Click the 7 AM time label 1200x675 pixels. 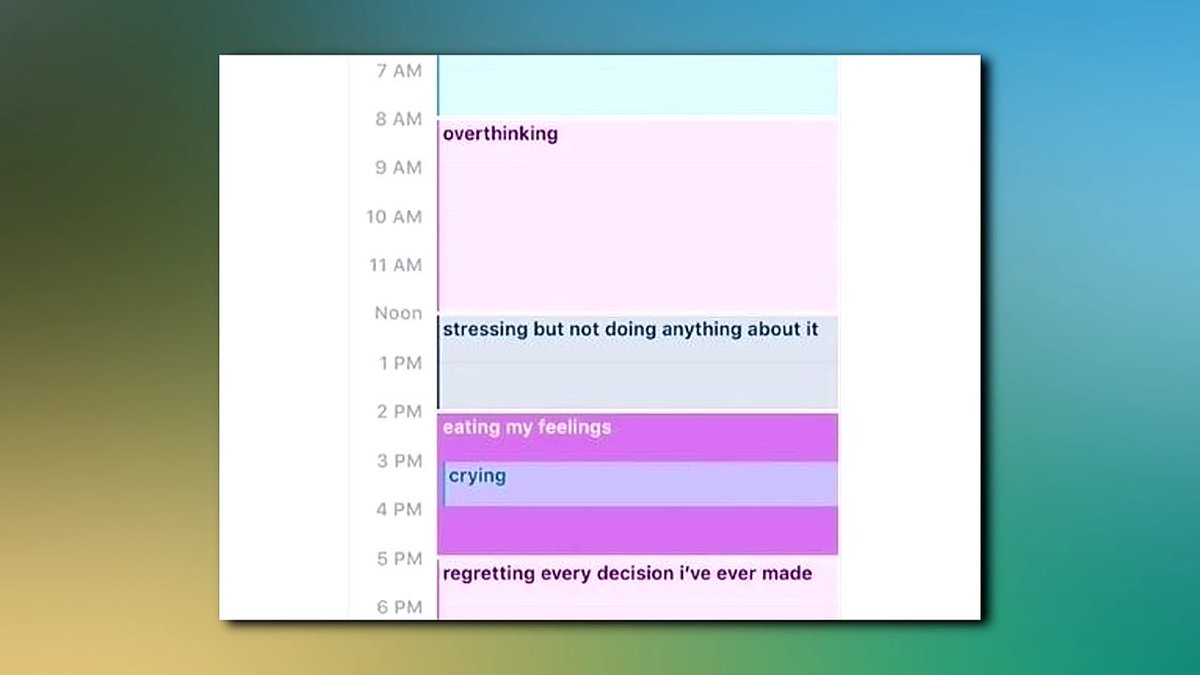point(399,71)
